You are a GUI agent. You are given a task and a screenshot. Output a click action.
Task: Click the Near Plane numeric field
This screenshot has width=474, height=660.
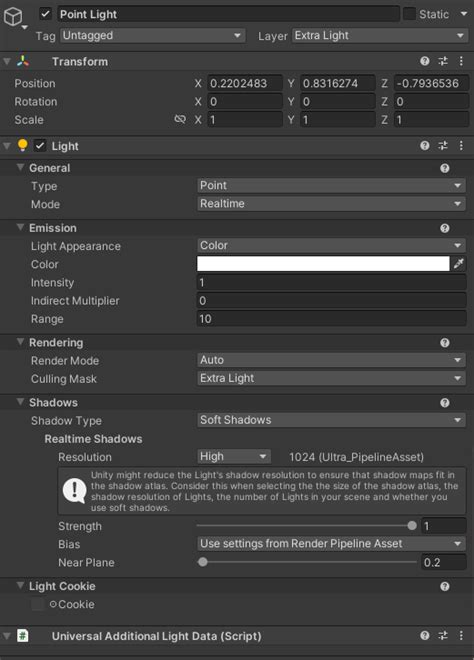click(x=444, y=562)
